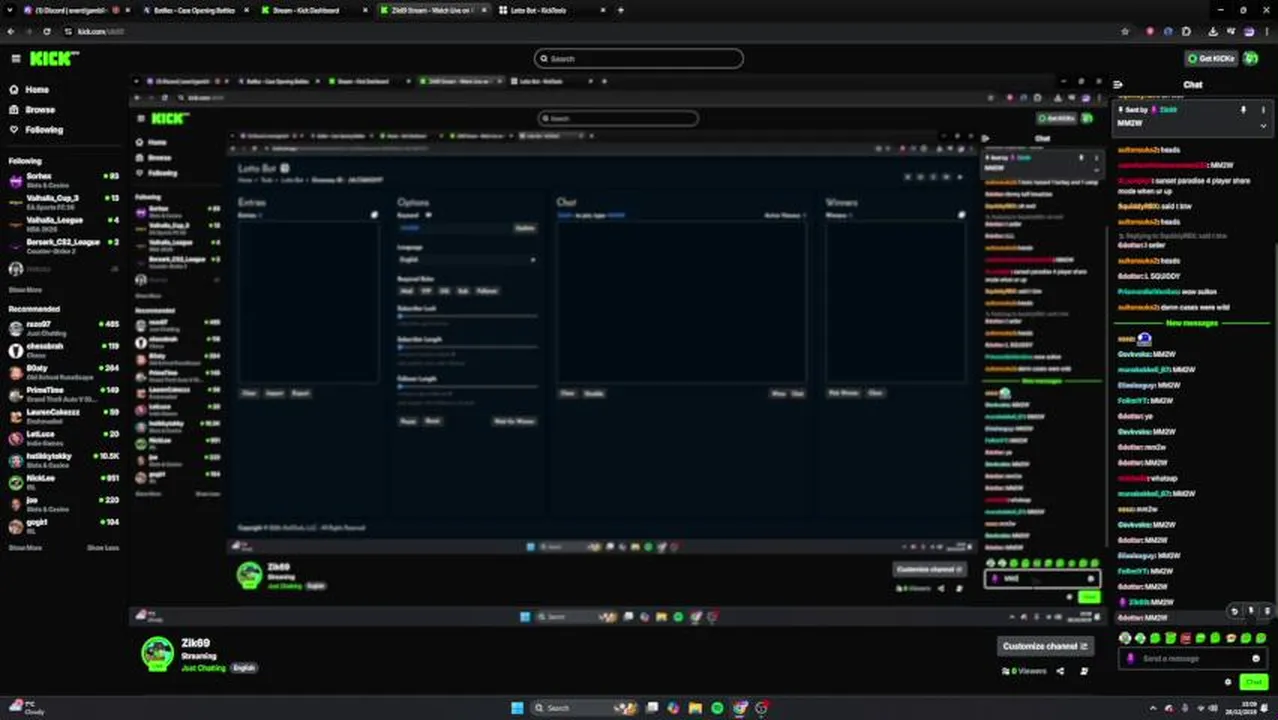The height and width of the screenshot is (720, 1278).
Task: Open Spotify from taskbar
Action: (x=717, y=708)
